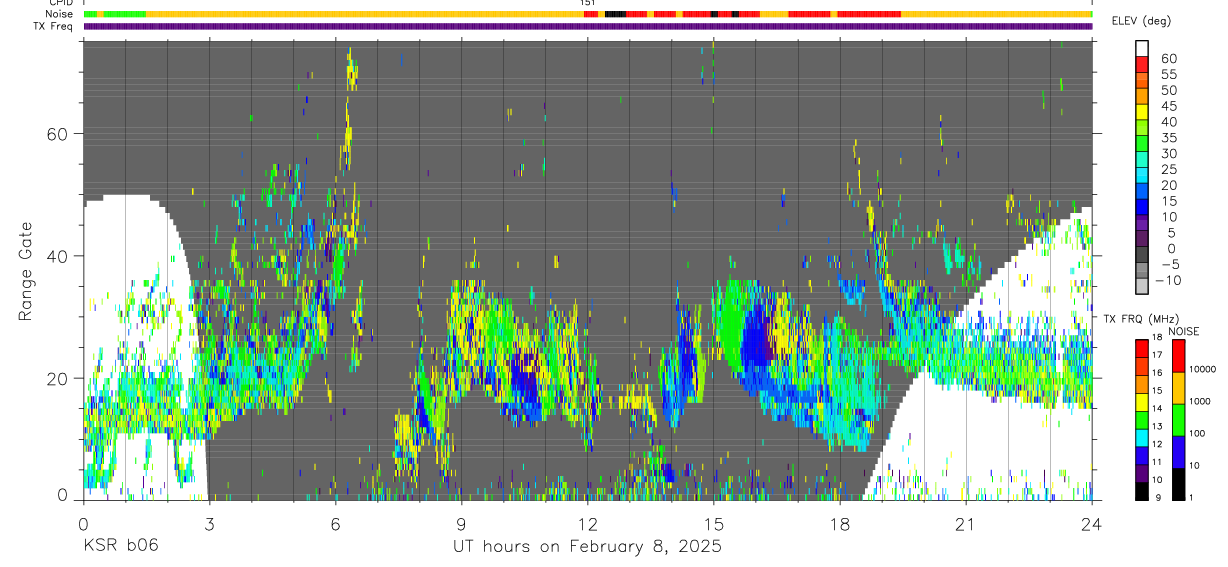Click the x-axis tick label '6'
The height and width of the screenshot is (567, 1228).
[x=335, y=523]
